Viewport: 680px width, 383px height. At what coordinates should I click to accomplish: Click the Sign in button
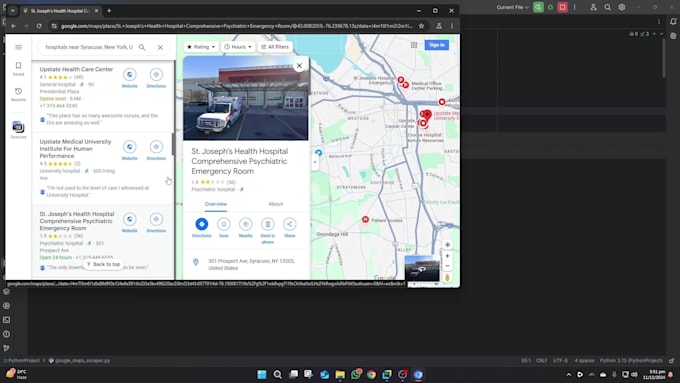(x=437, y=45)
